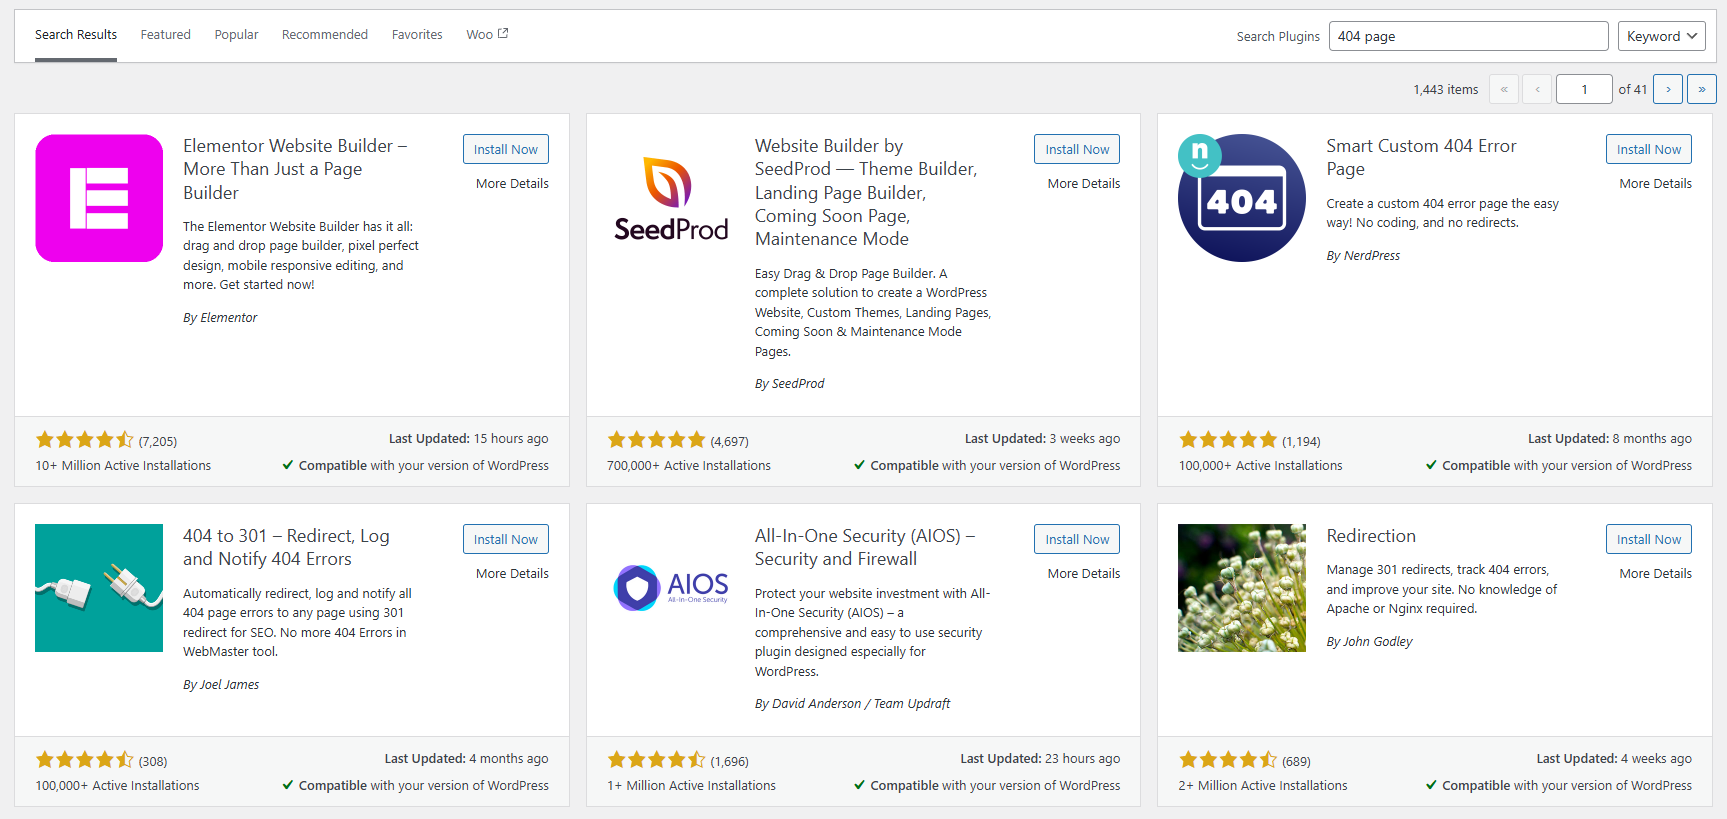Click author link NerdPress
Image resolution: width=1727 pixels, height=819 pixels.
click(1372, 256)
